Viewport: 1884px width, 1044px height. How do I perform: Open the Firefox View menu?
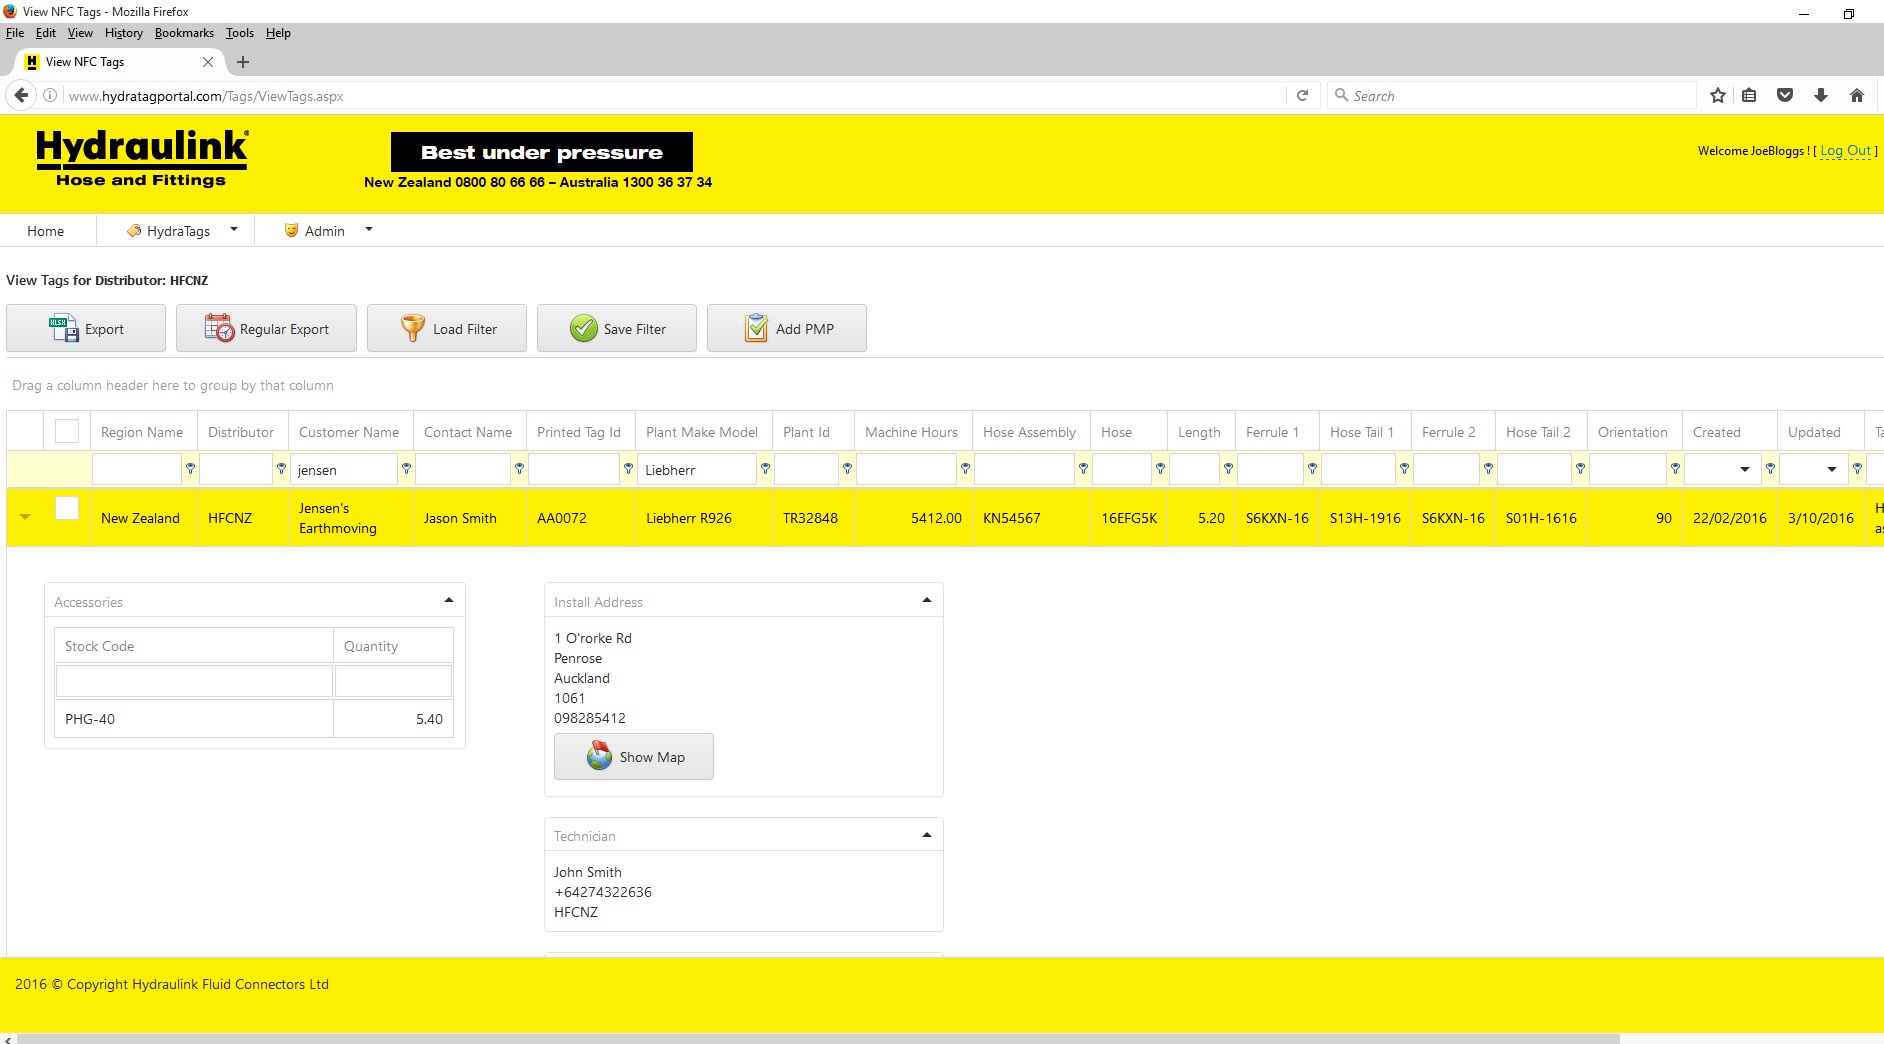pos(80,33)
